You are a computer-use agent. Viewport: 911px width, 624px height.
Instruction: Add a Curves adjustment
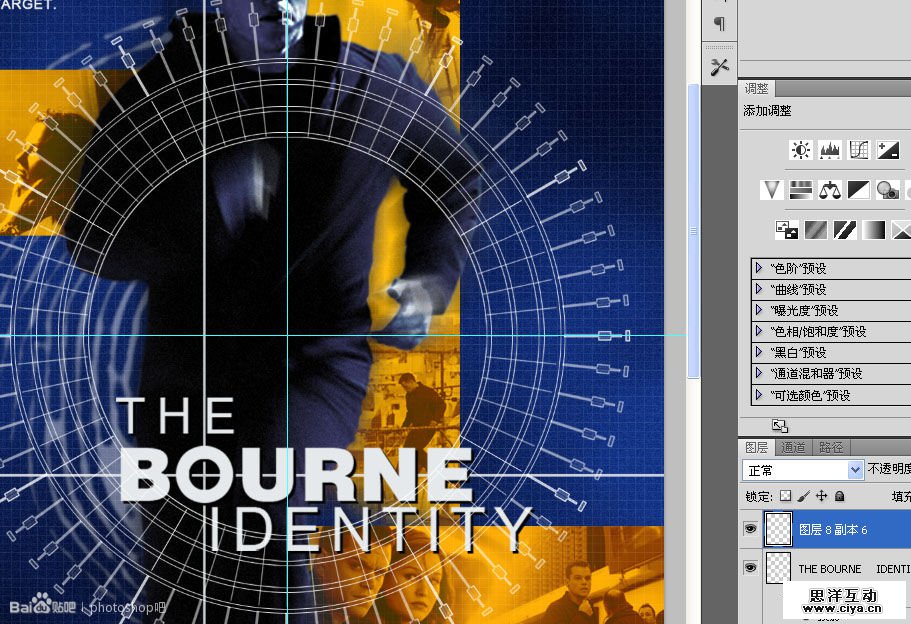(x=859, y=150)
